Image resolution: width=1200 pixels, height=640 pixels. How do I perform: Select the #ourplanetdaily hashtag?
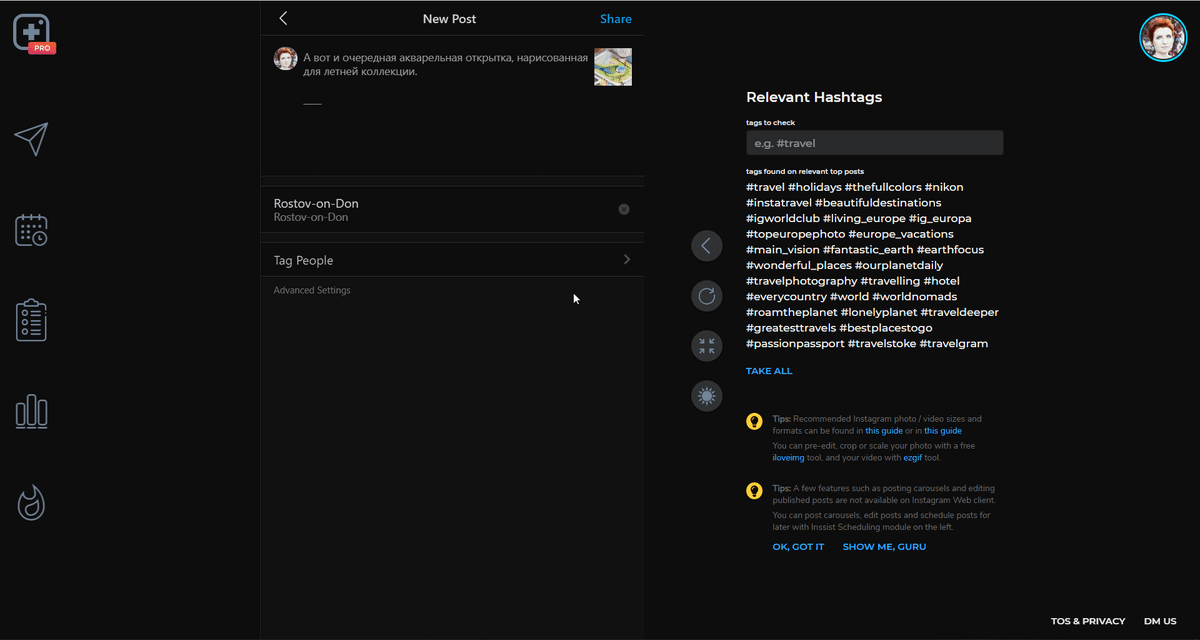click(x=899, y=265)
